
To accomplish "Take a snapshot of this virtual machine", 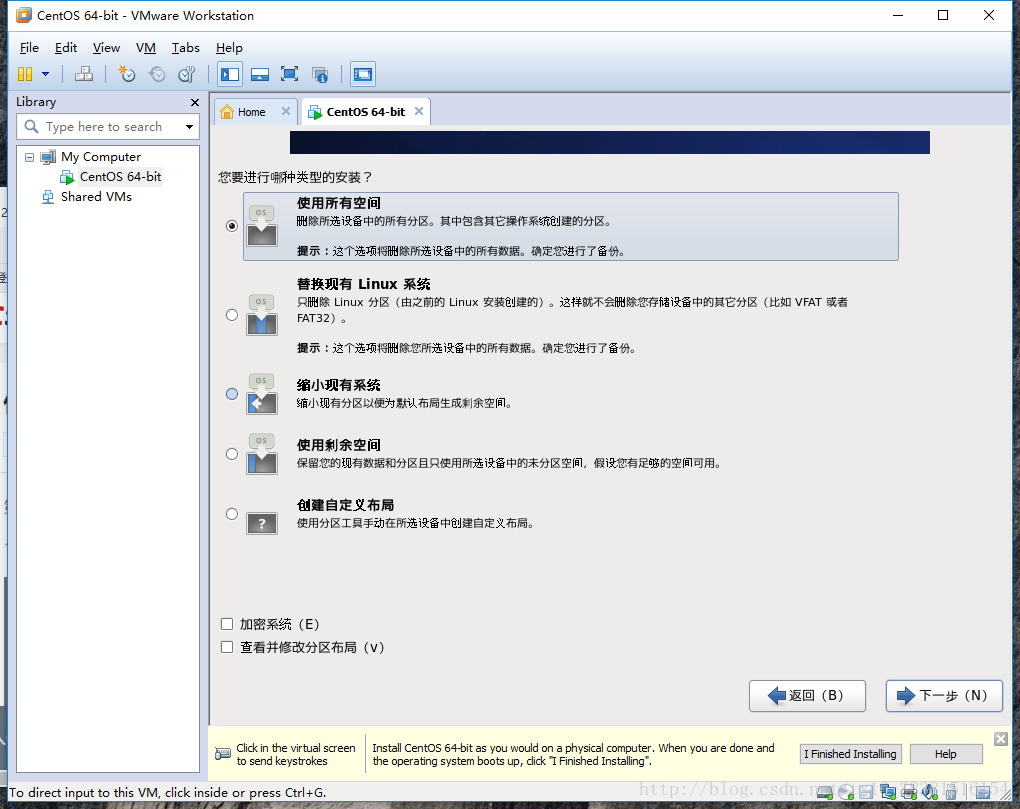I will pyautogui.click(x=126, y=74).
